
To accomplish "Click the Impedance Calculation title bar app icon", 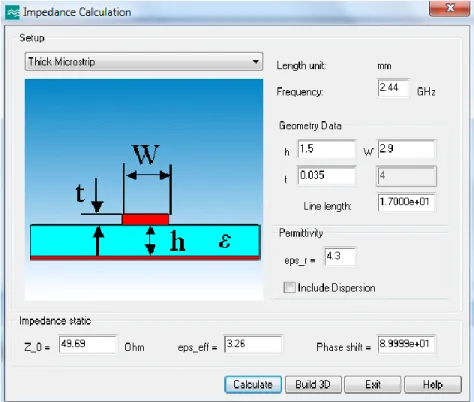I will pos(13,12).
